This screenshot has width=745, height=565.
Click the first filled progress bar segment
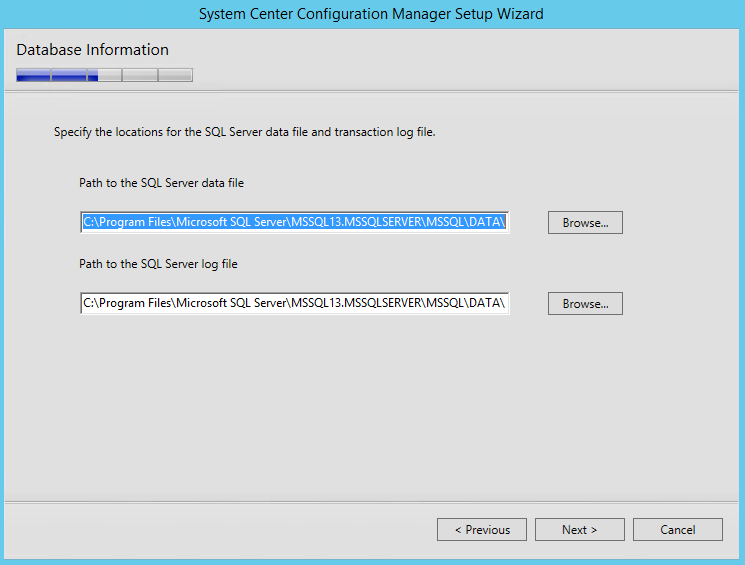(33, 75)
